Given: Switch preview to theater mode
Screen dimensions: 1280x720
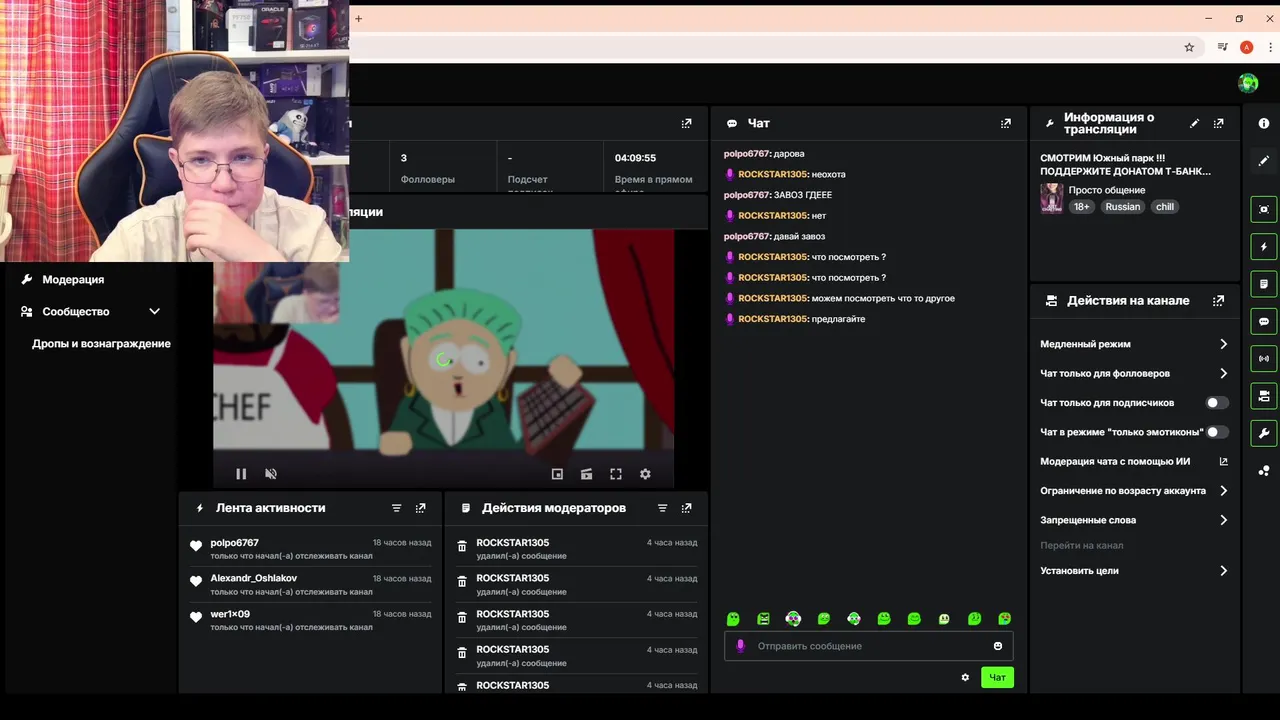Looking at the screenshot, I should 587,474.
